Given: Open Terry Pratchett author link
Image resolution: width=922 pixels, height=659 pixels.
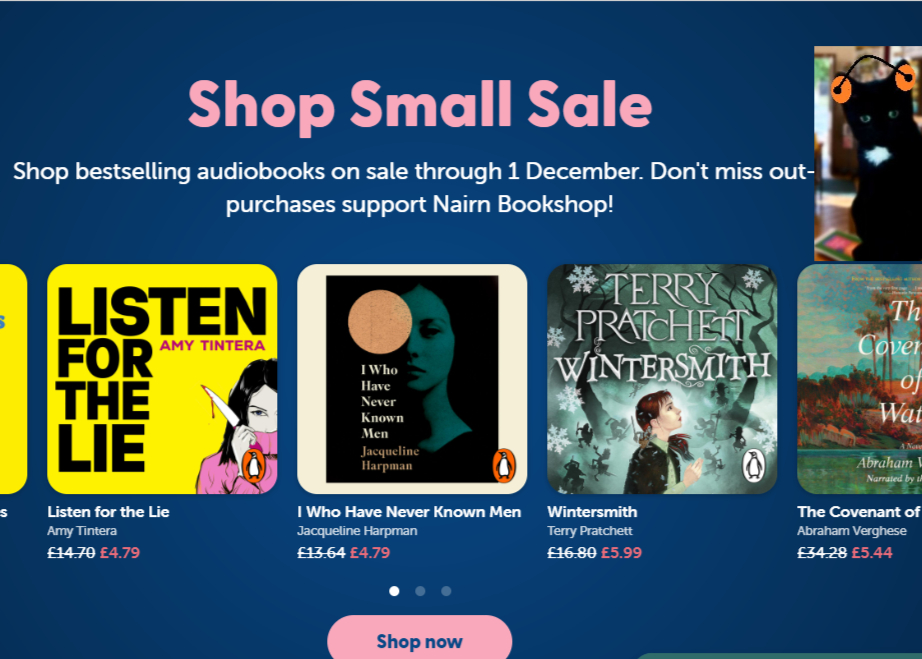Looking at the screenshot, I should point(590,531).
